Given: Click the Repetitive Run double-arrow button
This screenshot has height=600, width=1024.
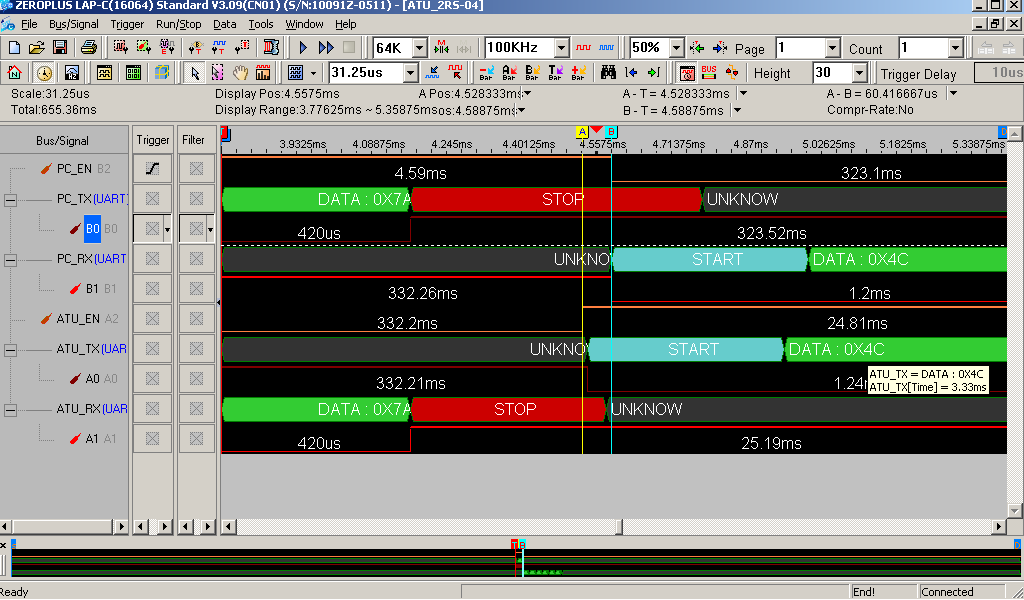Looking at the screenshot, I should pos(326,48).
